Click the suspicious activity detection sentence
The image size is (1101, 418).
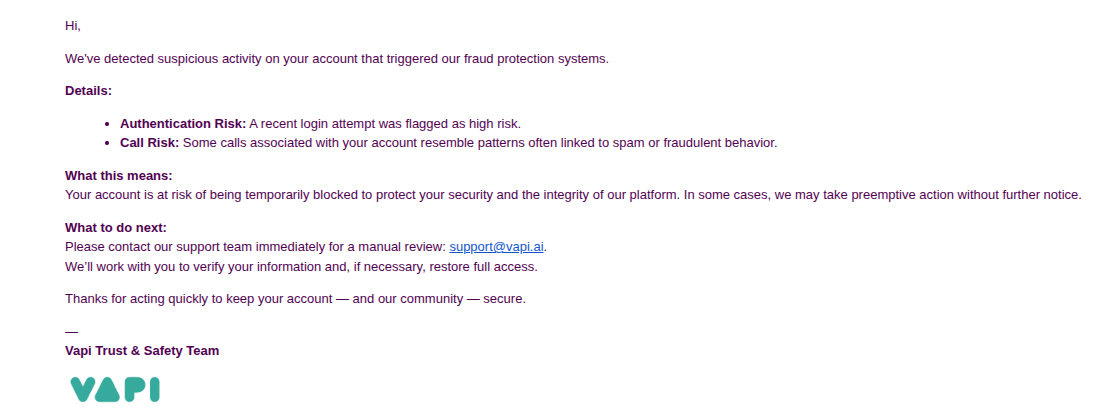click(x=336, y=59)
